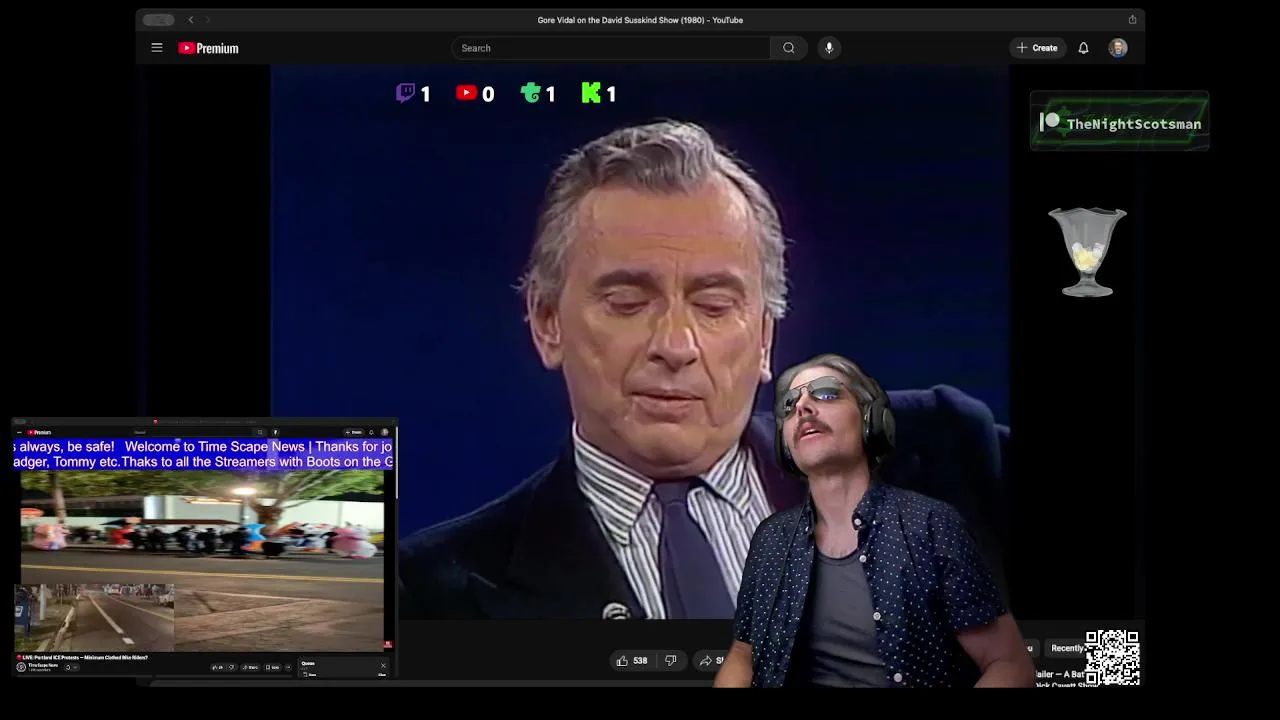The height and width of the screenshot is (720, 1280).
Task: Click inset window Create button
Action: click(356, 432)
